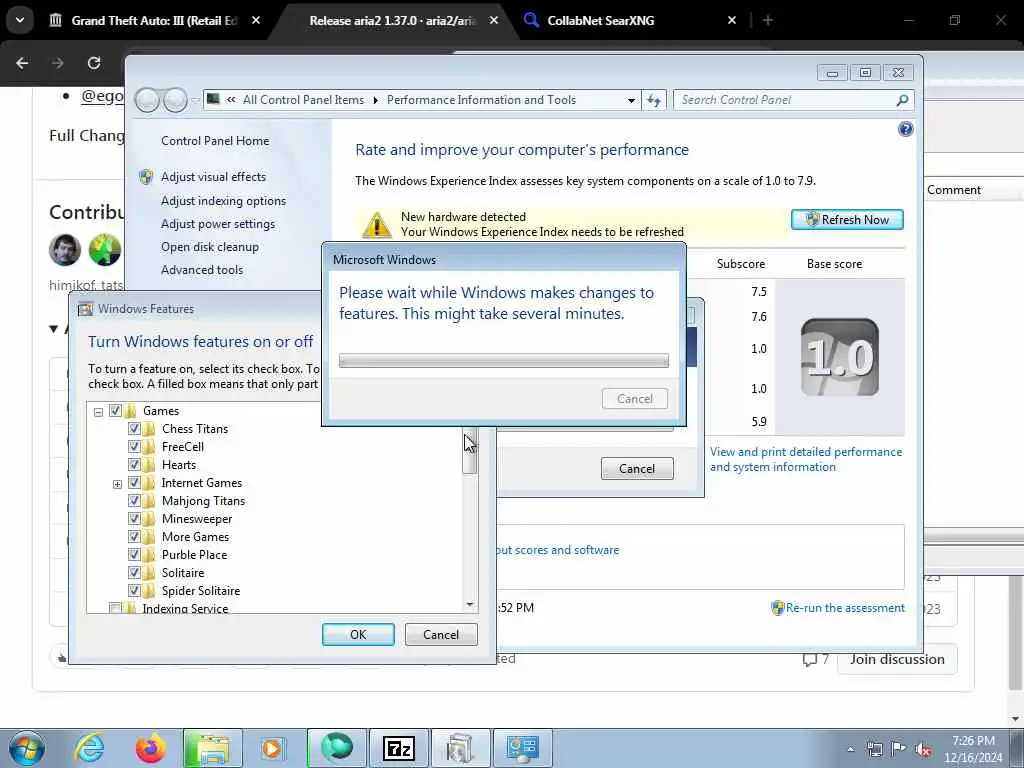Uncheck Mahjong Titans feature
This screenshot has height=768, width=1024.
[134, 501]
